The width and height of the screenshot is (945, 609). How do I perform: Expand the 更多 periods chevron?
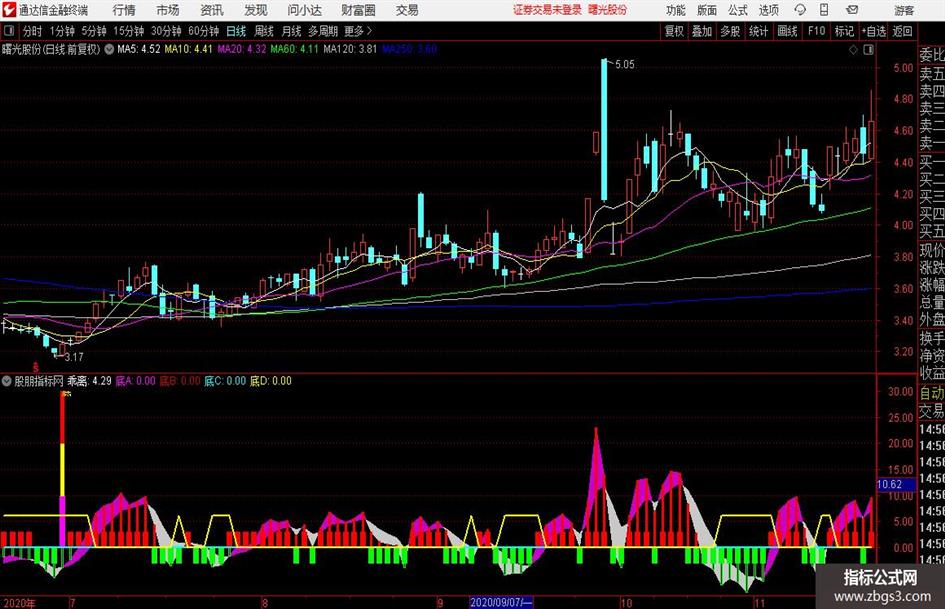[369, 31]
